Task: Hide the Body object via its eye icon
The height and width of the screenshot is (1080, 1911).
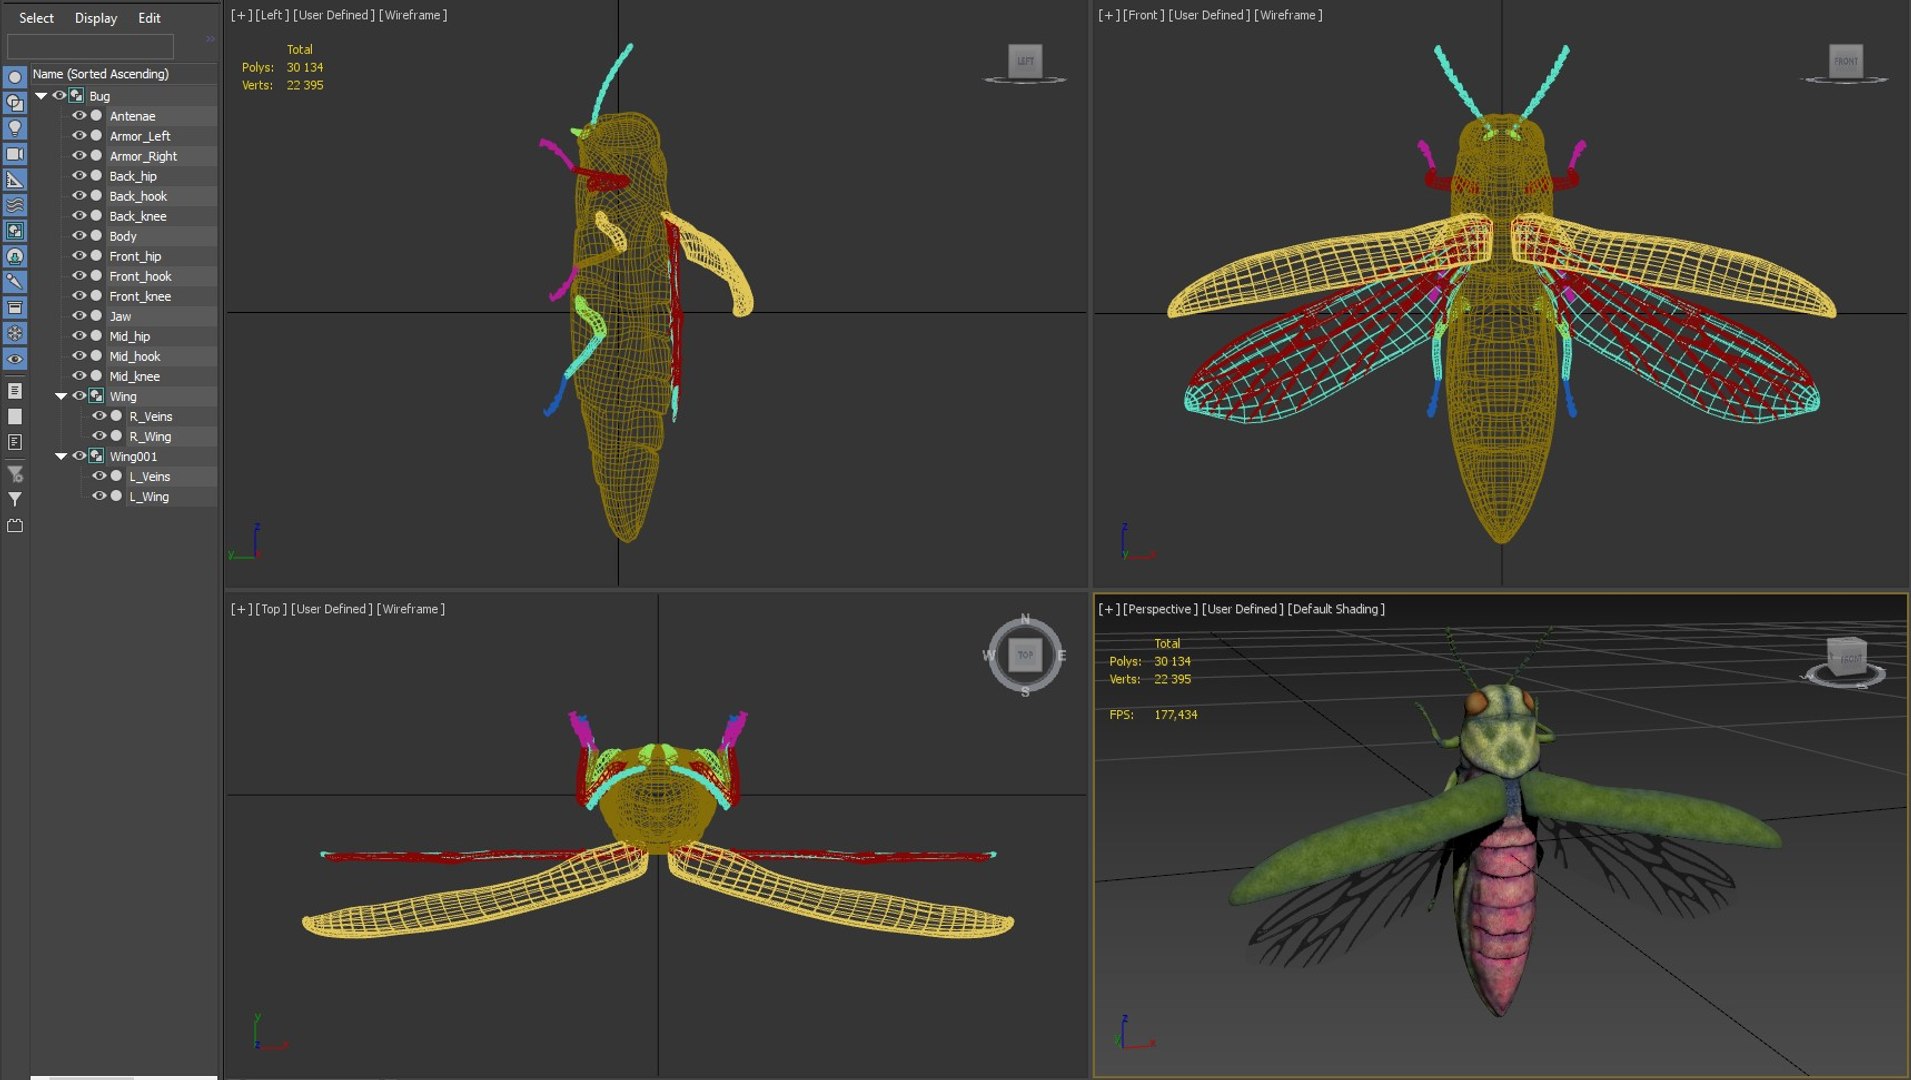Action: pos(79,236)
